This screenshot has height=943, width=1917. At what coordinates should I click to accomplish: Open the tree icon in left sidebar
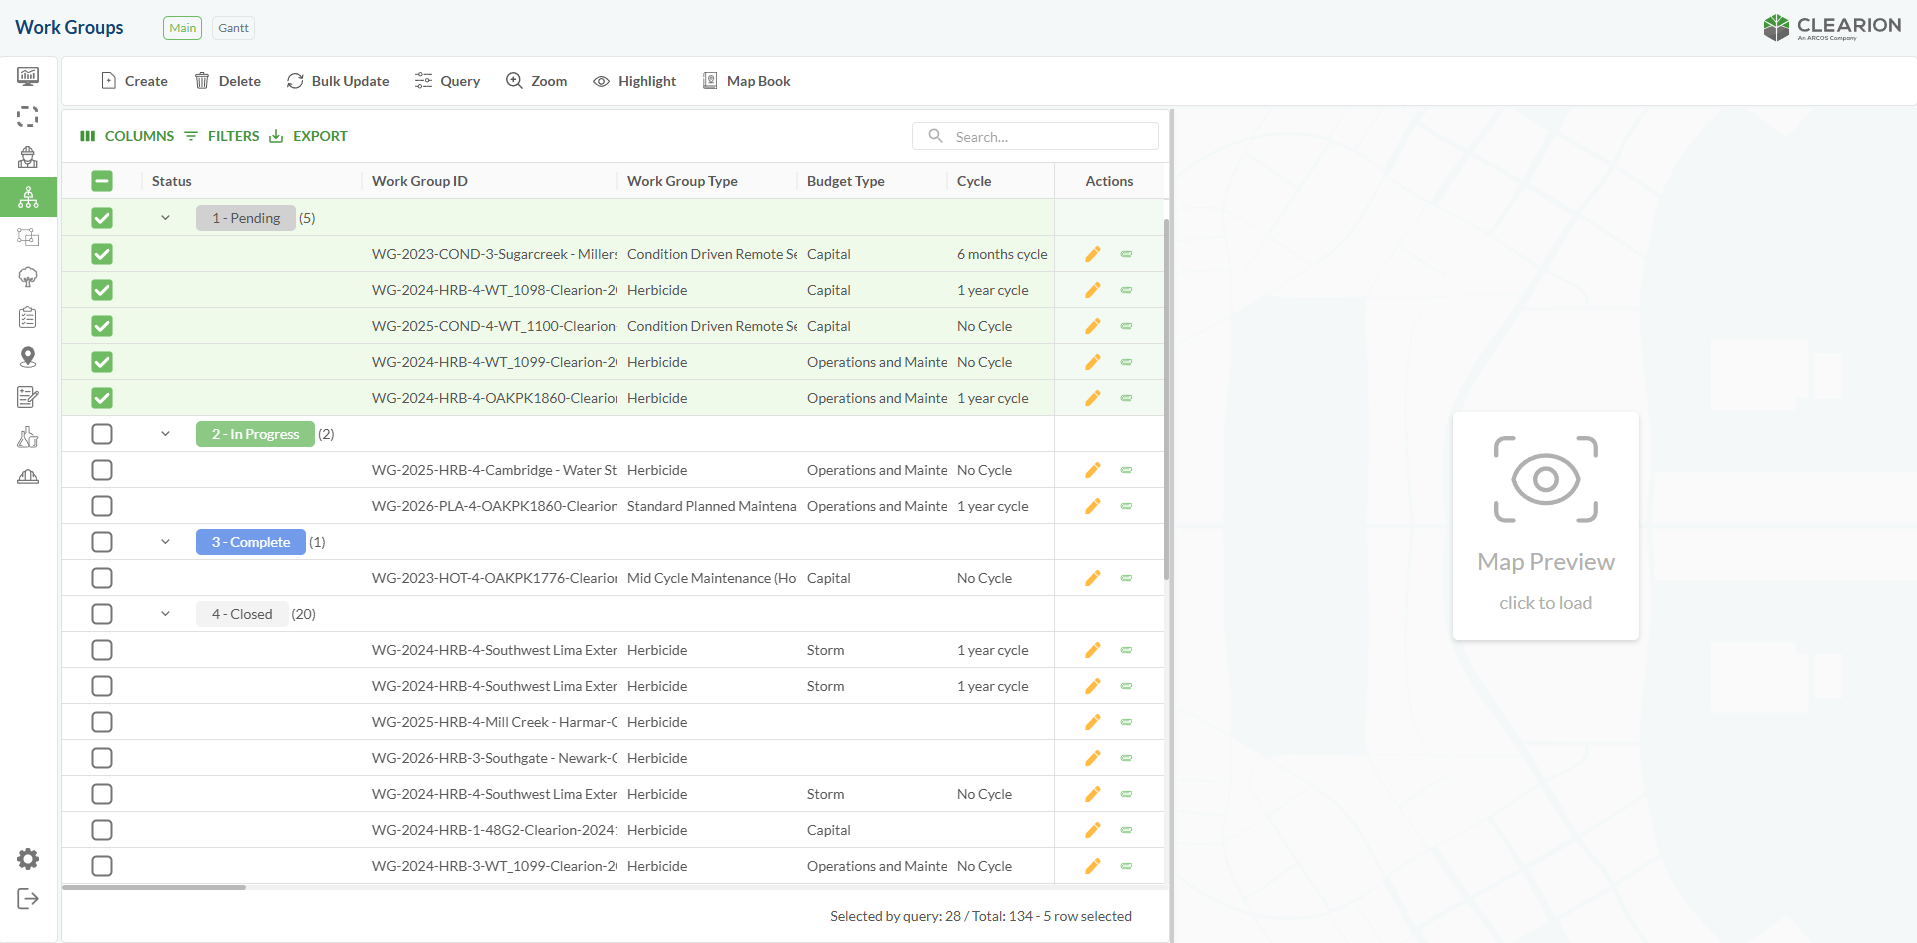click(x=28, y=277)
